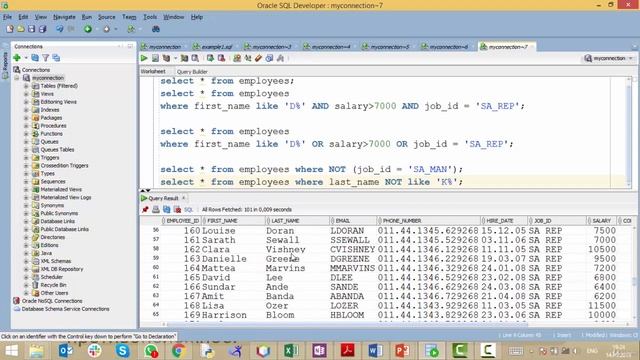Open Word from the Windows taskbar
Viewport: 640px width, 360px height.
pyautogui.click(x=375, y=351)
